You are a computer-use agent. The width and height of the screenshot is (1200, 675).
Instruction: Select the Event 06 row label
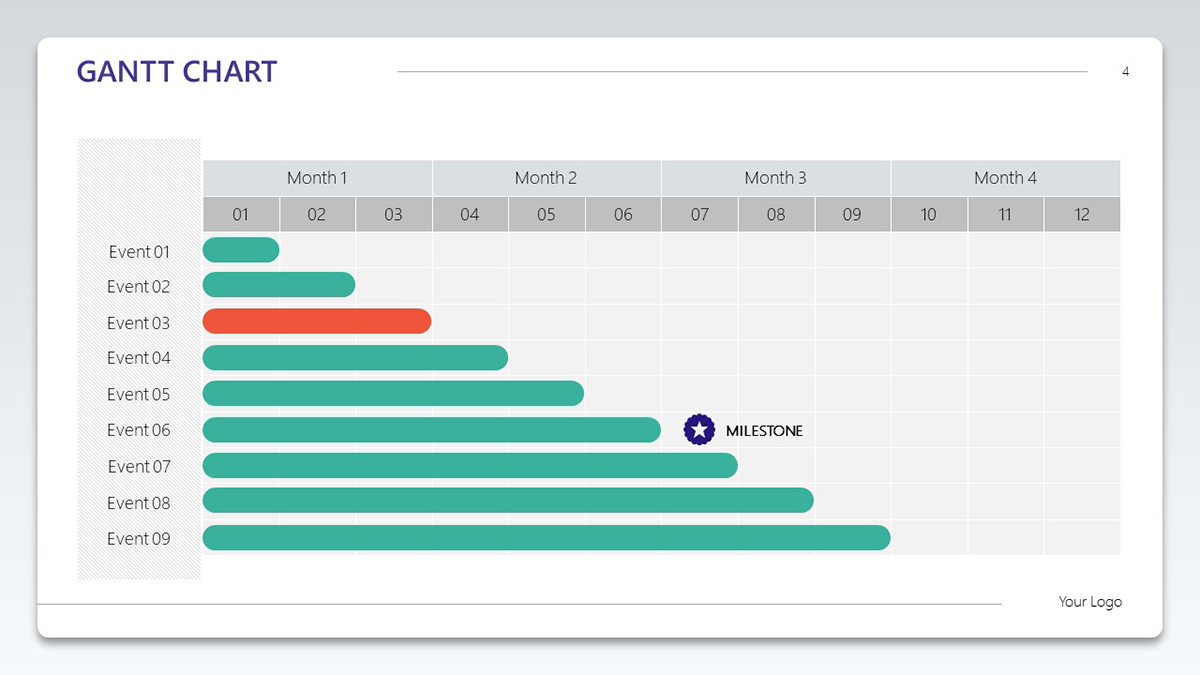[139, 430]
